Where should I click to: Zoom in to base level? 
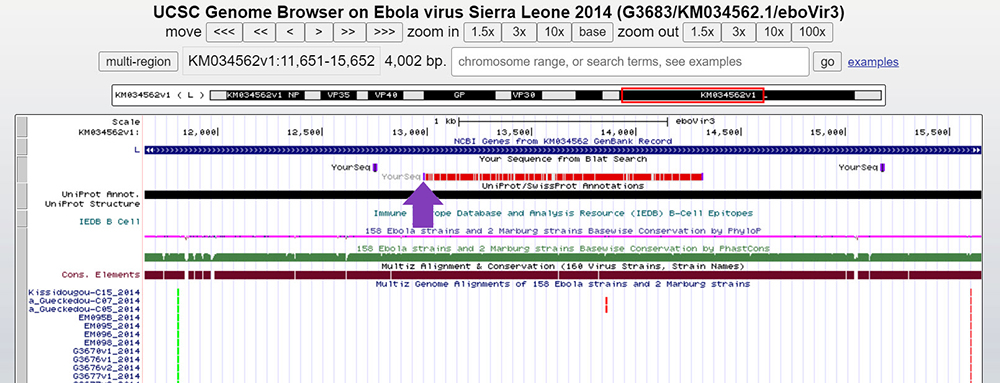[592, 33]
